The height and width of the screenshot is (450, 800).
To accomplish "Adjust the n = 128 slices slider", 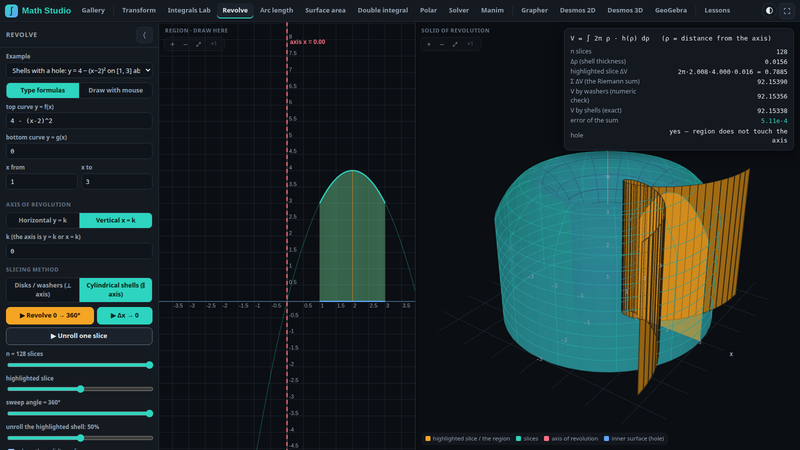I will tap(79, 365).
